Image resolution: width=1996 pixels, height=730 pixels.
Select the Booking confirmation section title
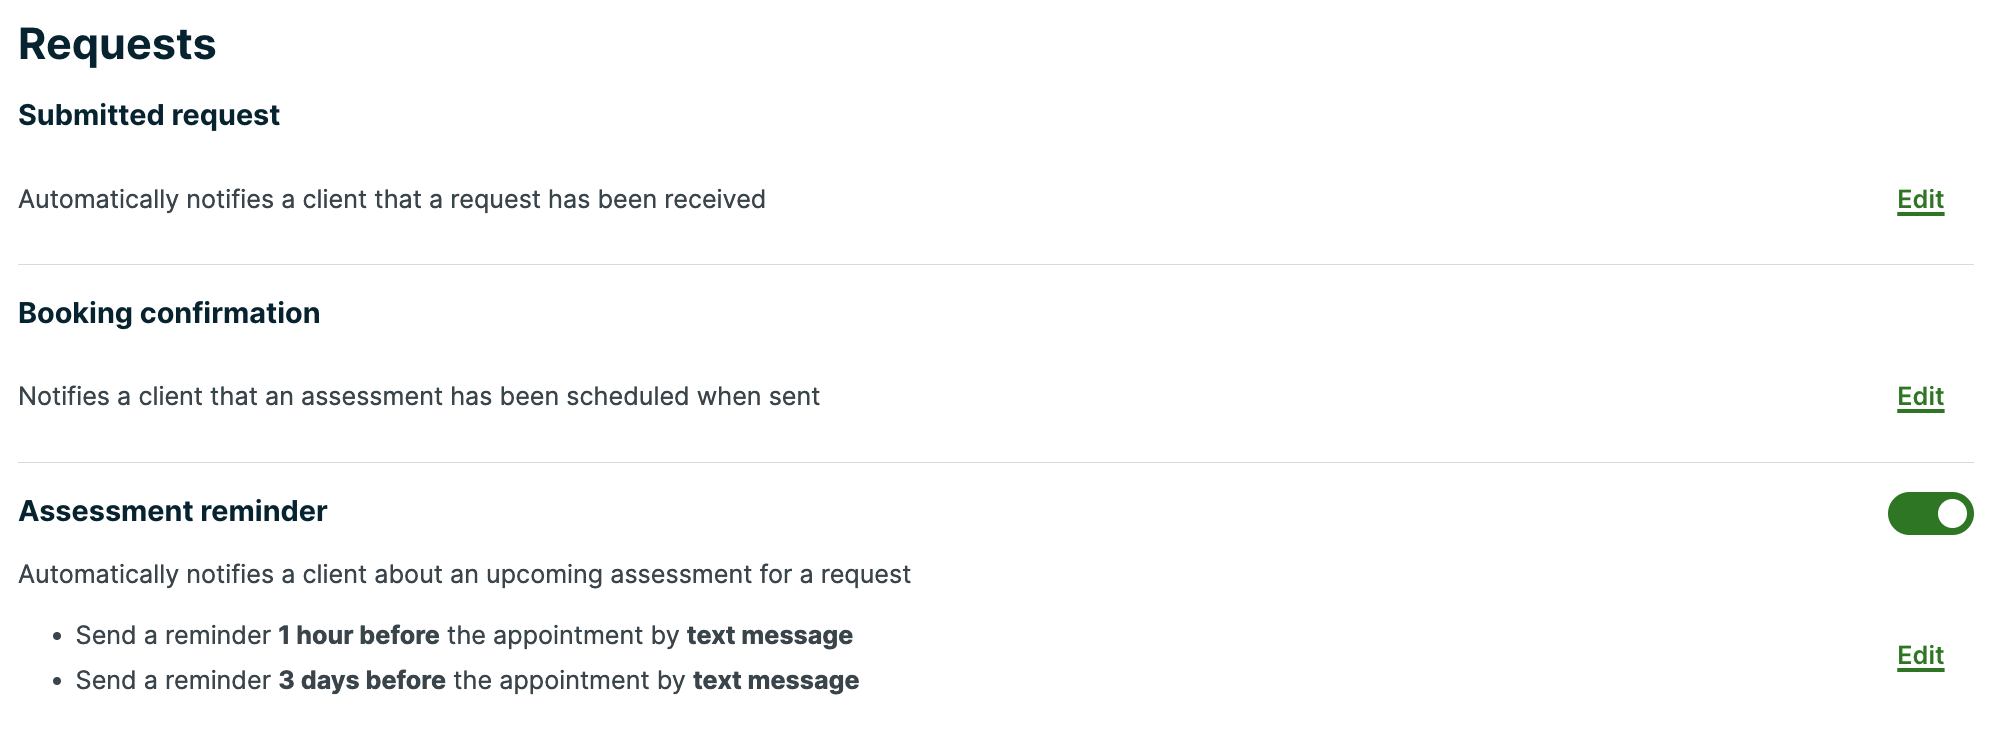coord(168,312)
